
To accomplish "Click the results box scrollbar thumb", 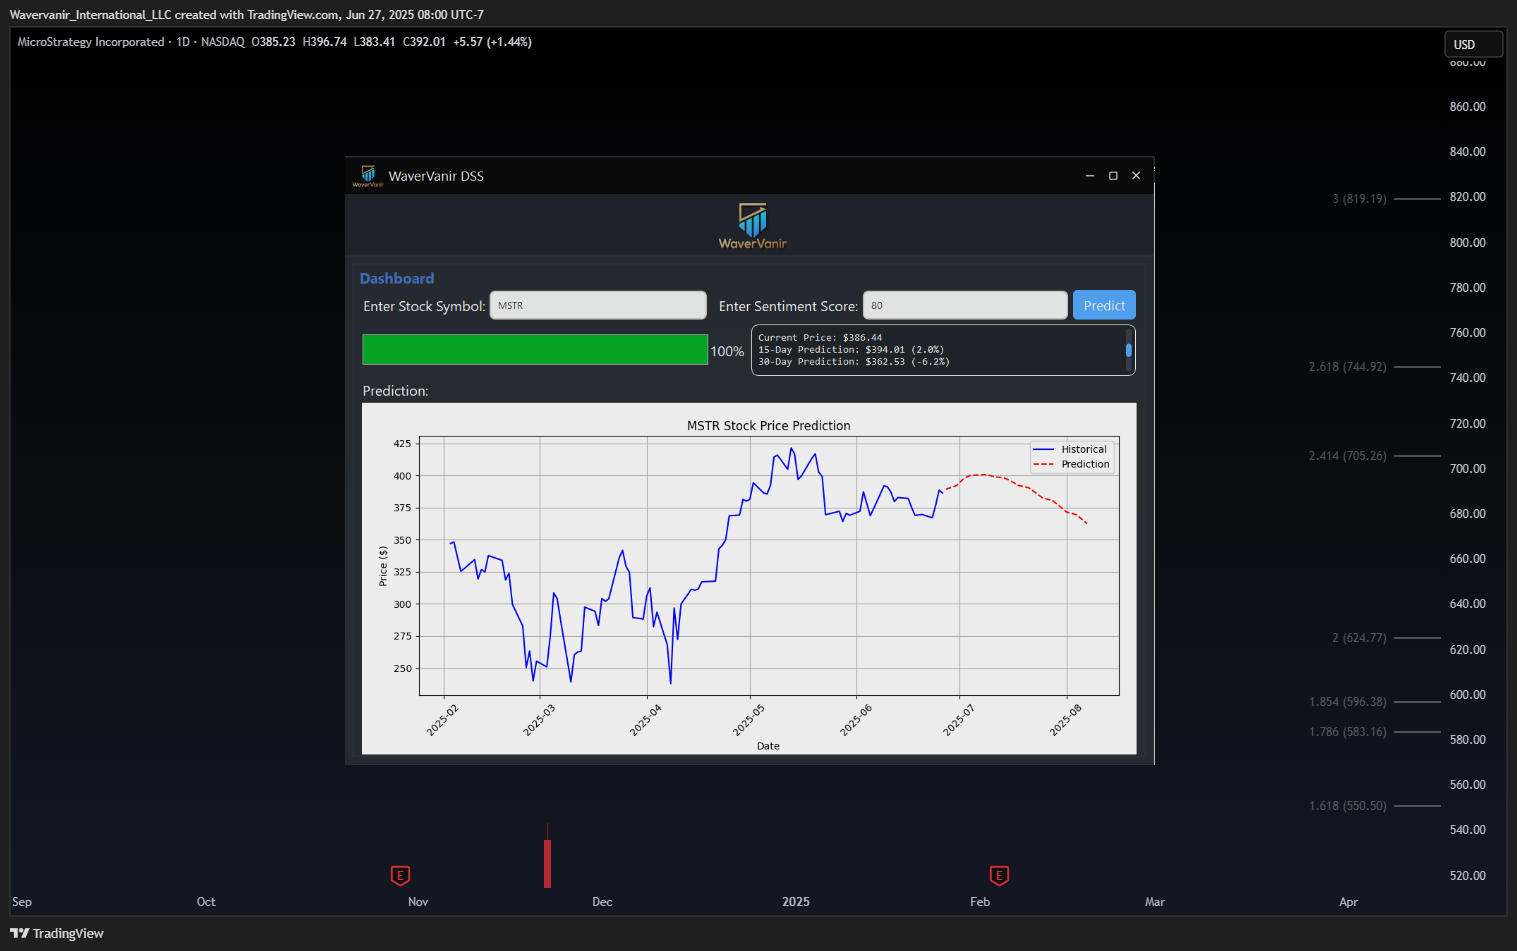I will 1129,350.
